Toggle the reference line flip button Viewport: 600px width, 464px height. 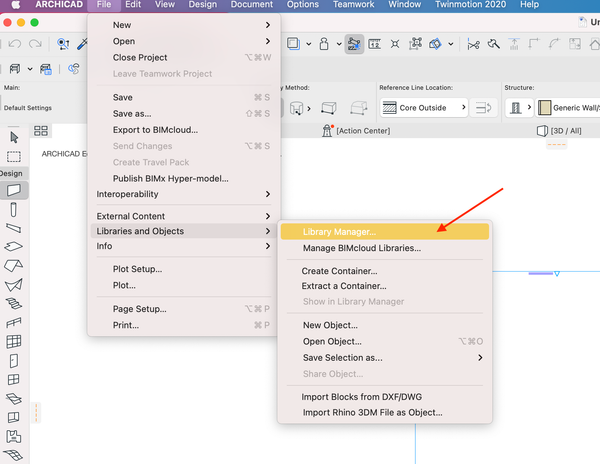pos(483,108)
